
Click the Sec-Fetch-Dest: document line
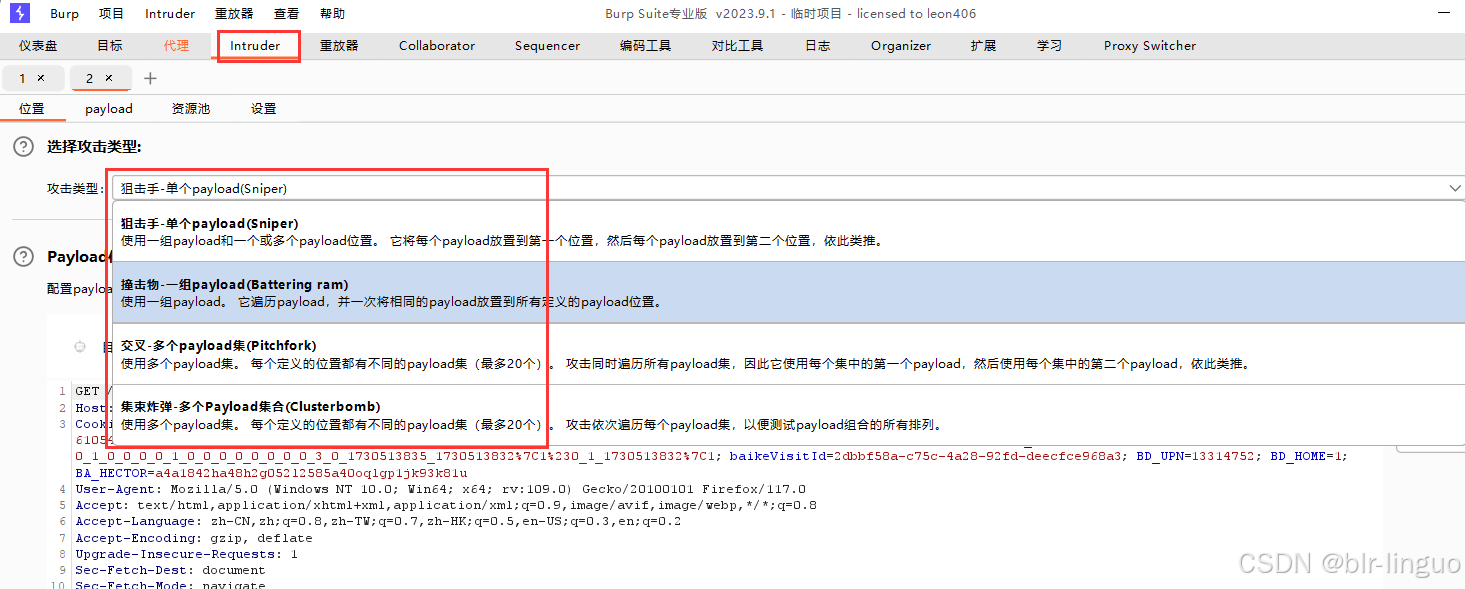point(170,569)
